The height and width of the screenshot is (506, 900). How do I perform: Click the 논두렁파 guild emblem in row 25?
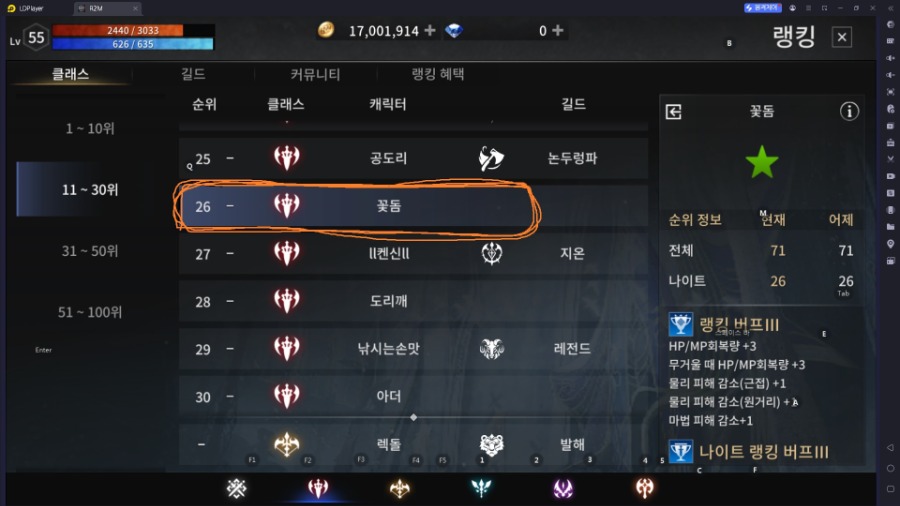pyautogui.click(x=491, y=158)
